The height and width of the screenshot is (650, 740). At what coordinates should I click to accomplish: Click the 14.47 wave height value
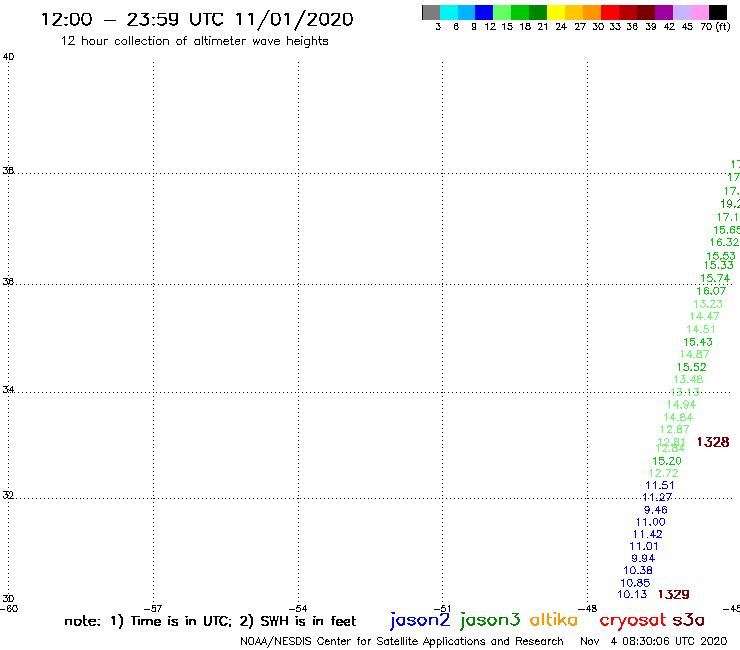705,316
